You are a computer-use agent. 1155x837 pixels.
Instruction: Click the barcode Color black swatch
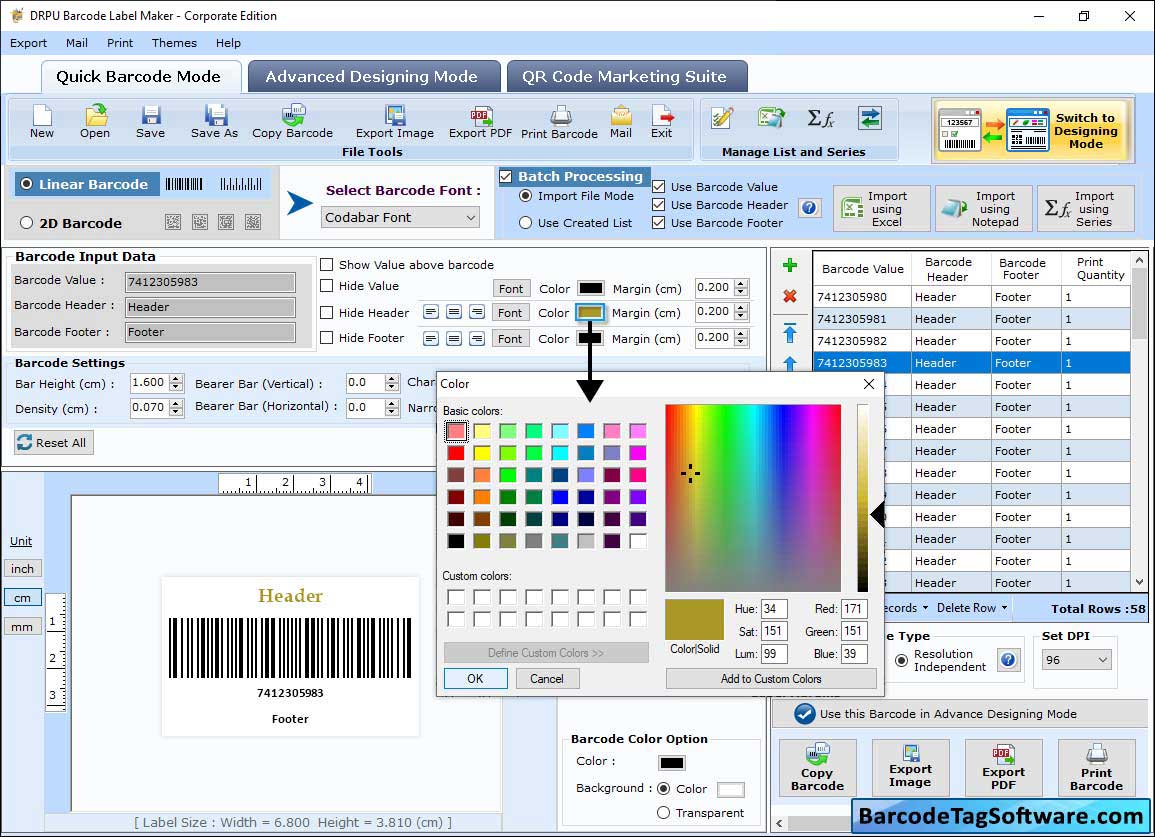pos(672,763)
